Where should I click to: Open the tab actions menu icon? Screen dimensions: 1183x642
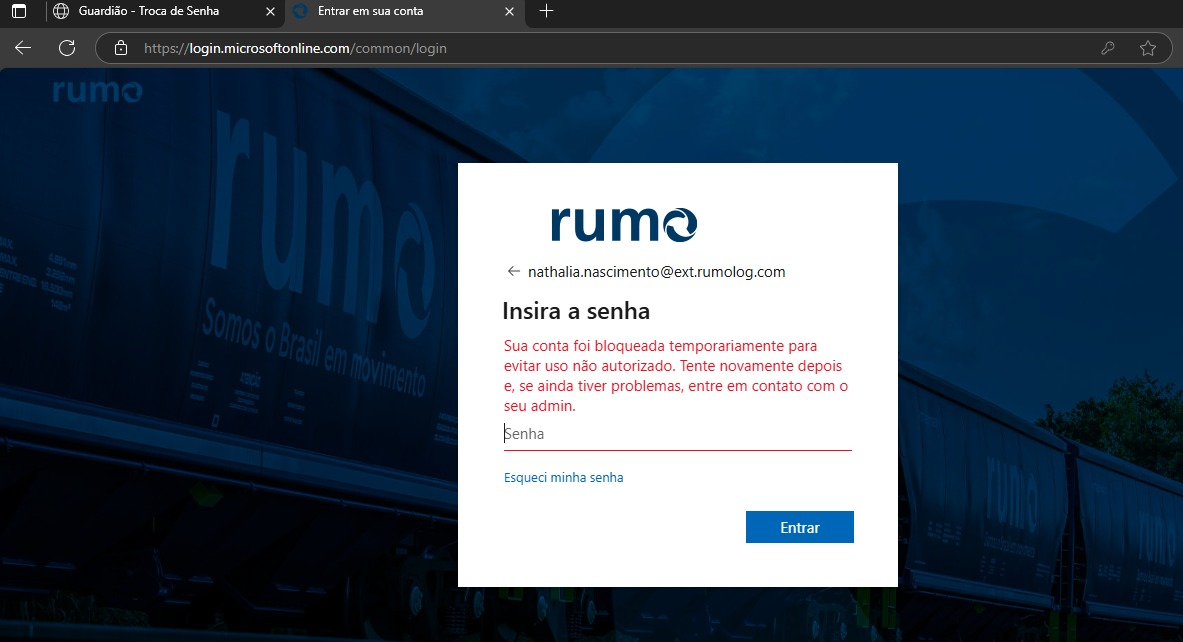19,11
